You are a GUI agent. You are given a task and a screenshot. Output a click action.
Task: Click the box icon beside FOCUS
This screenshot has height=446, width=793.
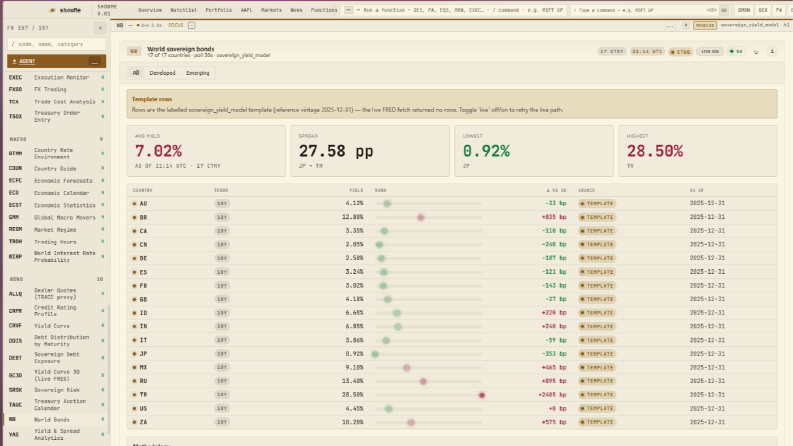pyautogui.click(x=192, y=25)
